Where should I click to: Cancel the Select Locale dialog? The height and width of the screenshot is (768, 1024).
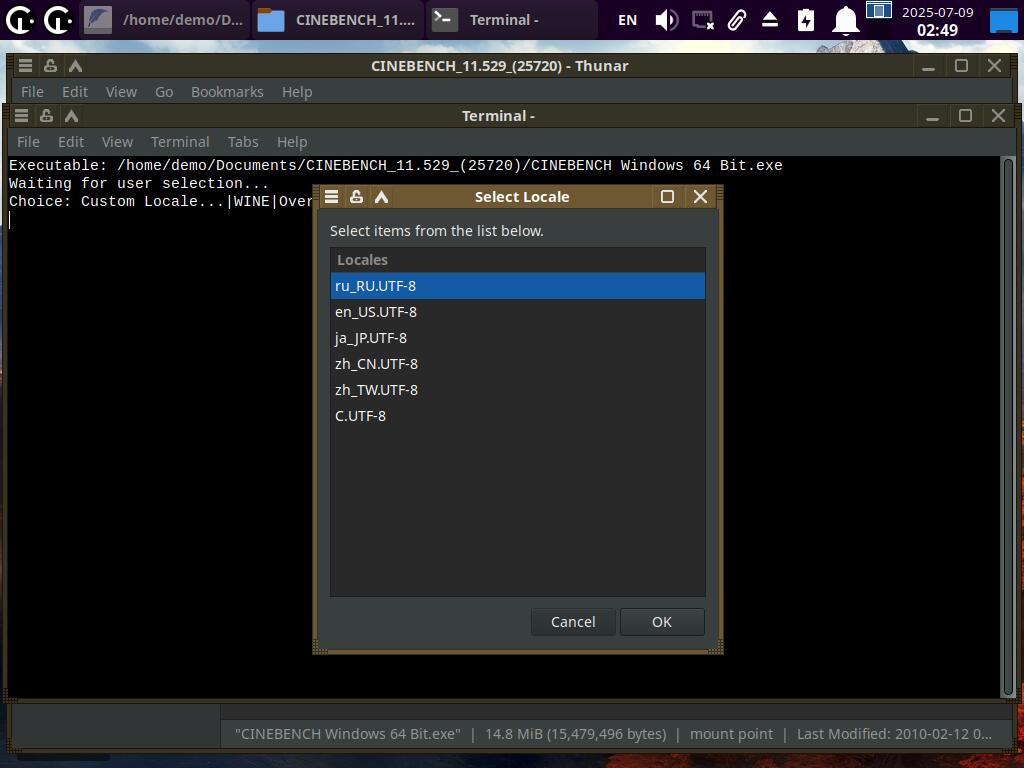[573, 622]
